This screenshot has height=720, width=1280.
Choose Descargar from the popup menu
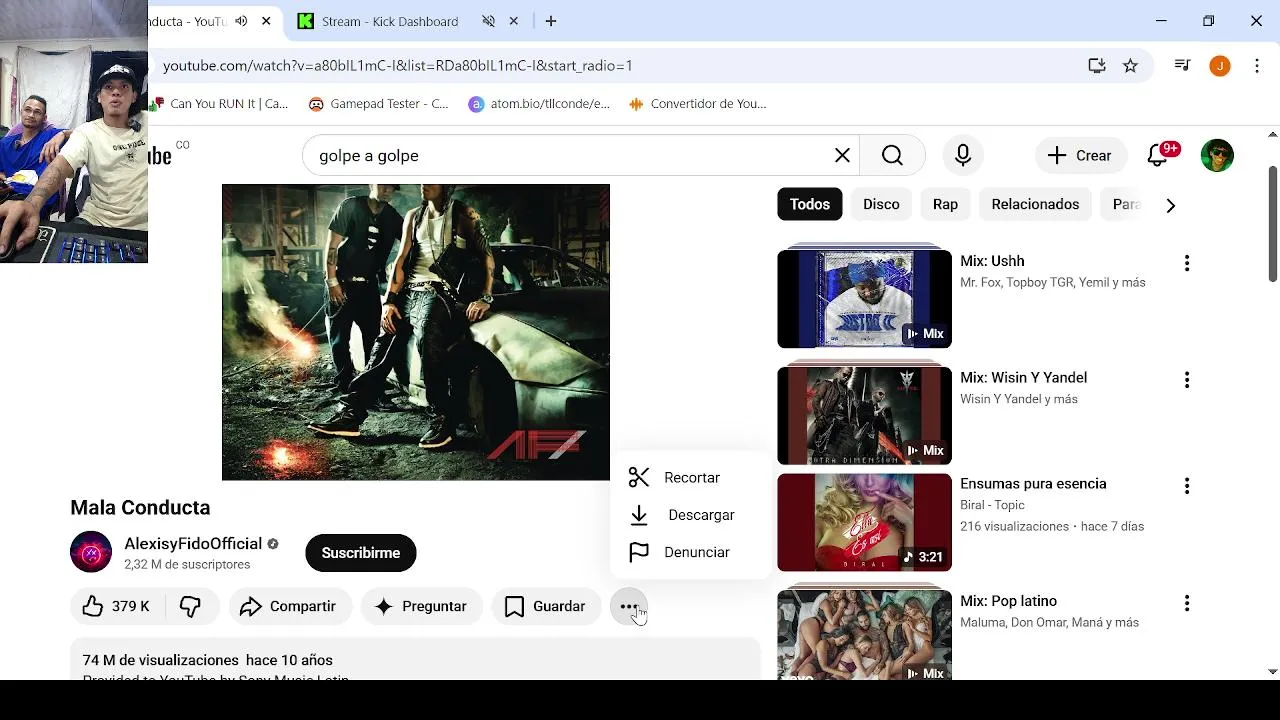point(690,515)
